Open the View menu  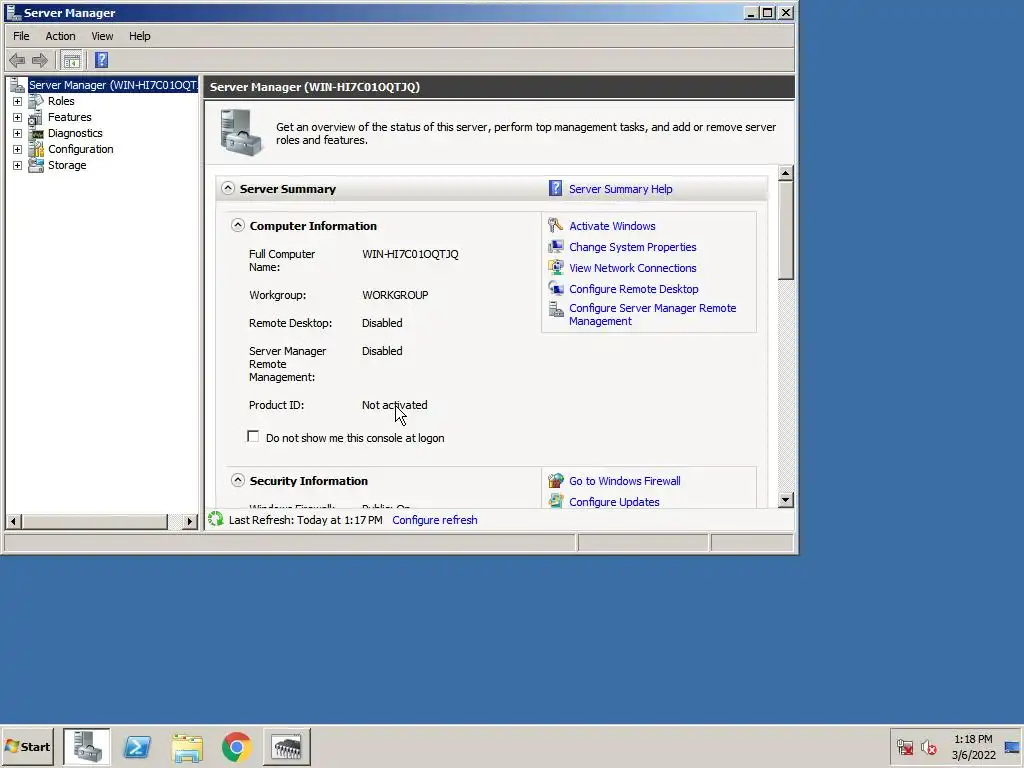102,36
